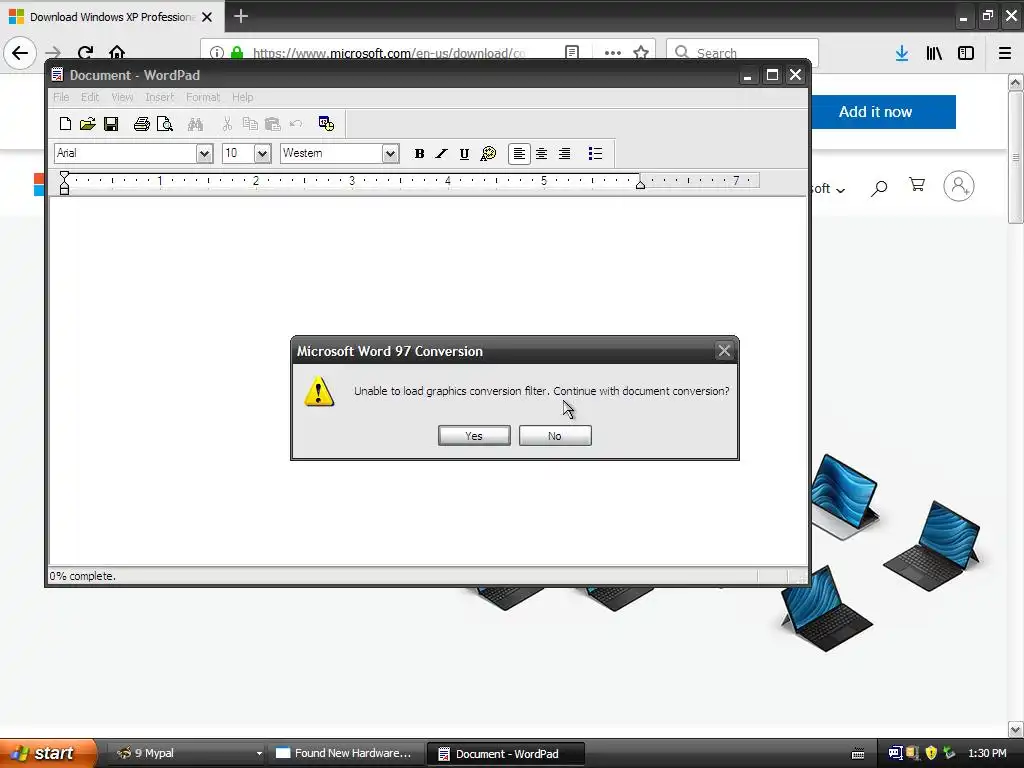Paste using the clipboard icon
Screen dimensions: 1024x768
273,124
